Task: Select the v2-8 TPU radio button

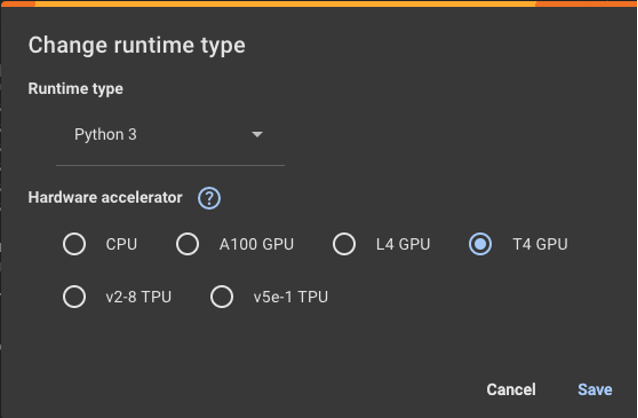Action: (x=74, y=297)
